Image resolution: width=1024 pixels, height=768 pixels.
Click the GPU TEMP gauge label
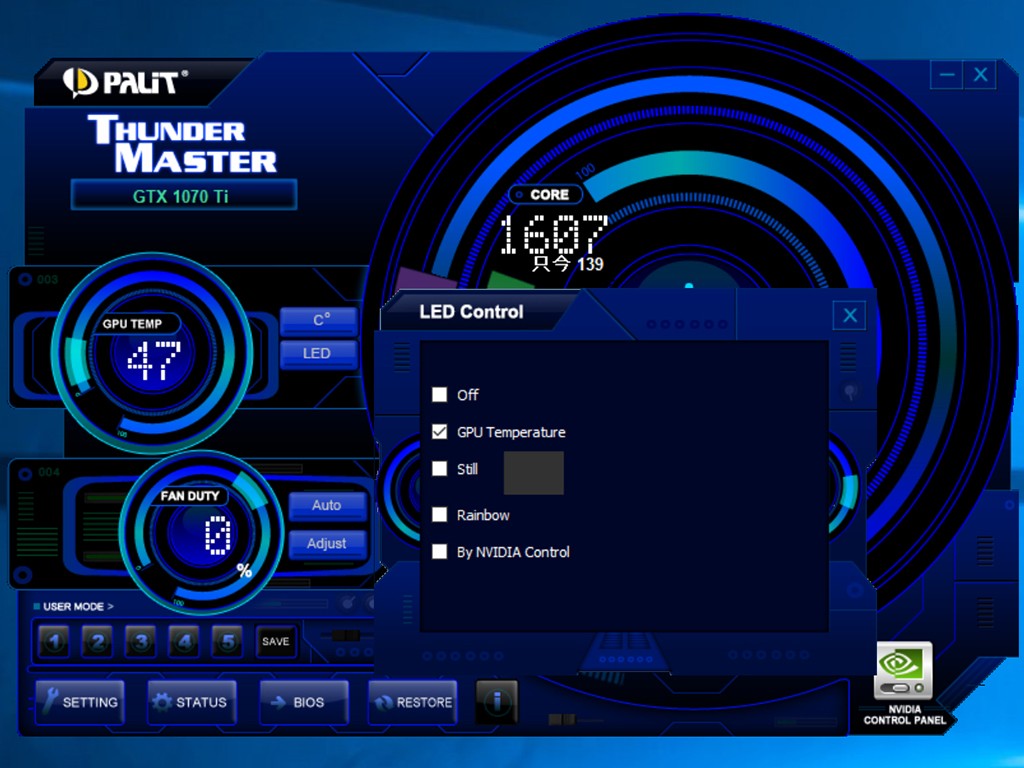pyautogui.click(x=132, y=324)
